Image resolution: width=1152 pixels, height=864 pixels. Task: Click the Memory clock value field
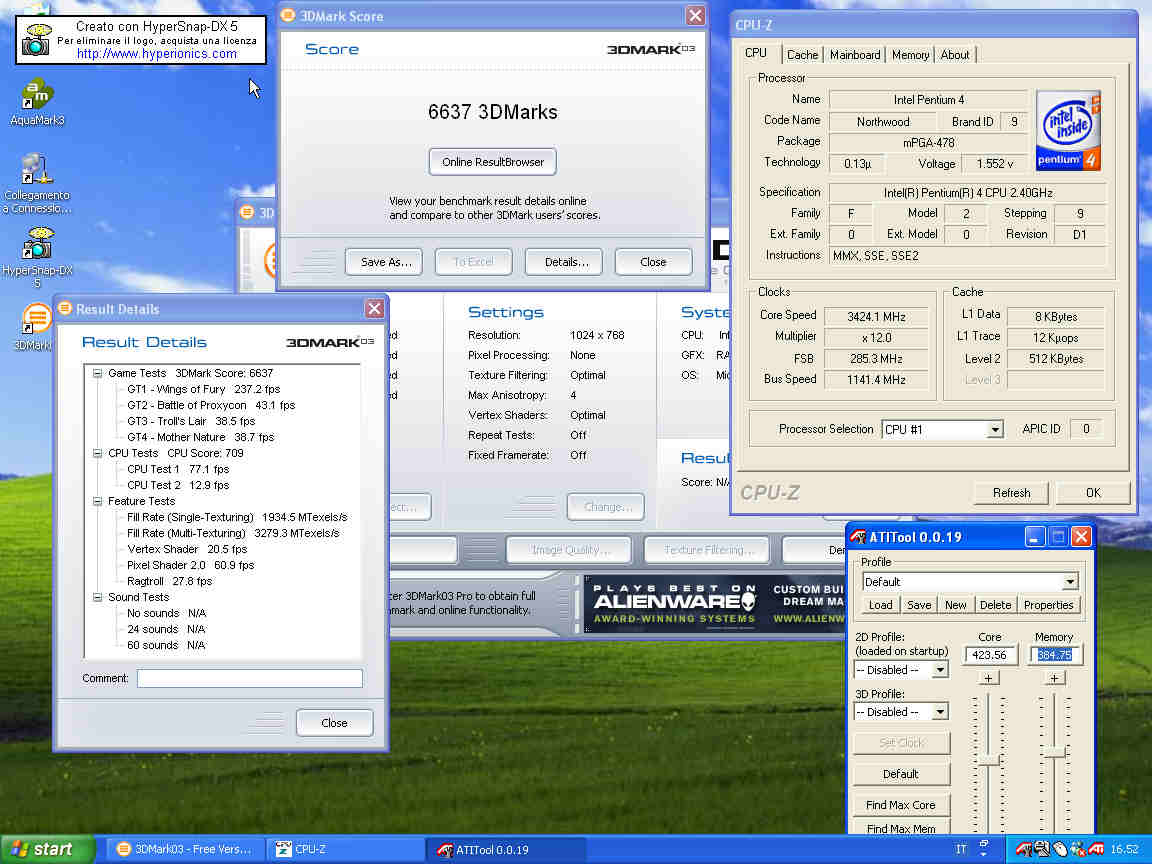click(x=1054, y=655)
